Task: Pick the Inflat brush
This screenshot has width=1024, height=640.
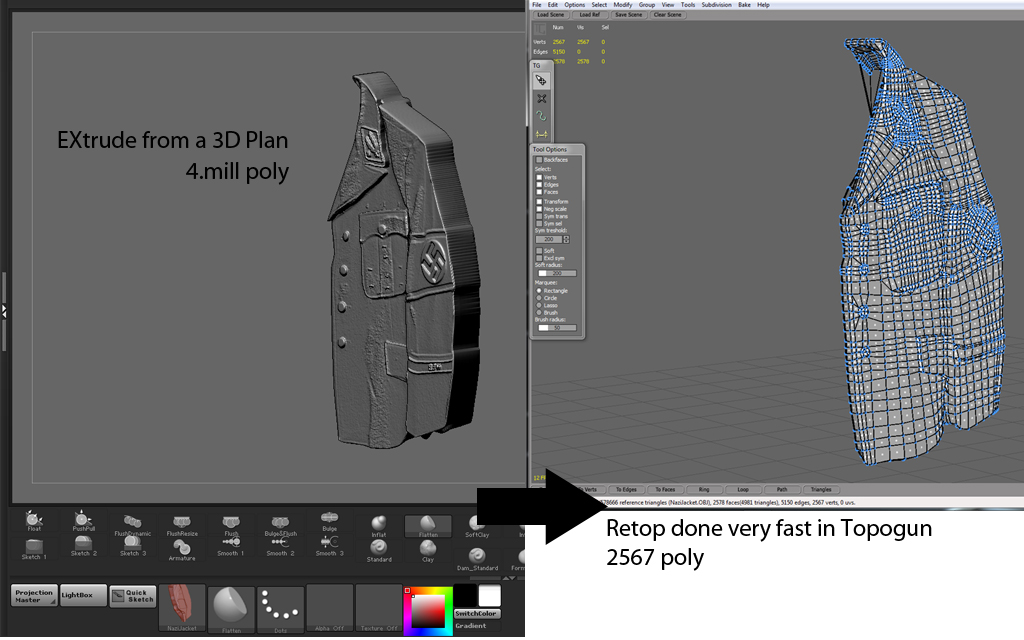Action: pos(379,526)
